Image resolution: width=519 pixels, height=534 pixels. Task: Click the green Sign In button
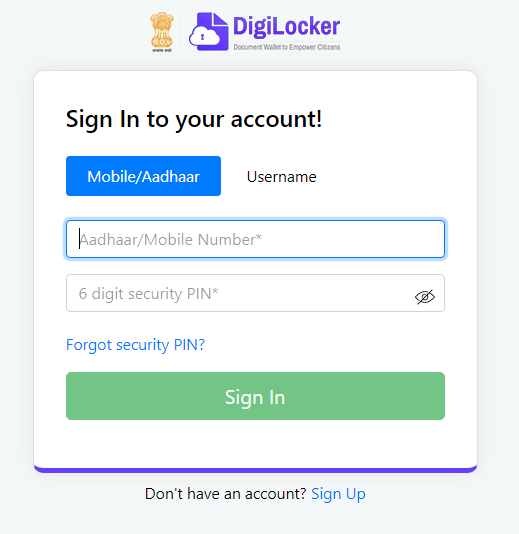[255, 396]
